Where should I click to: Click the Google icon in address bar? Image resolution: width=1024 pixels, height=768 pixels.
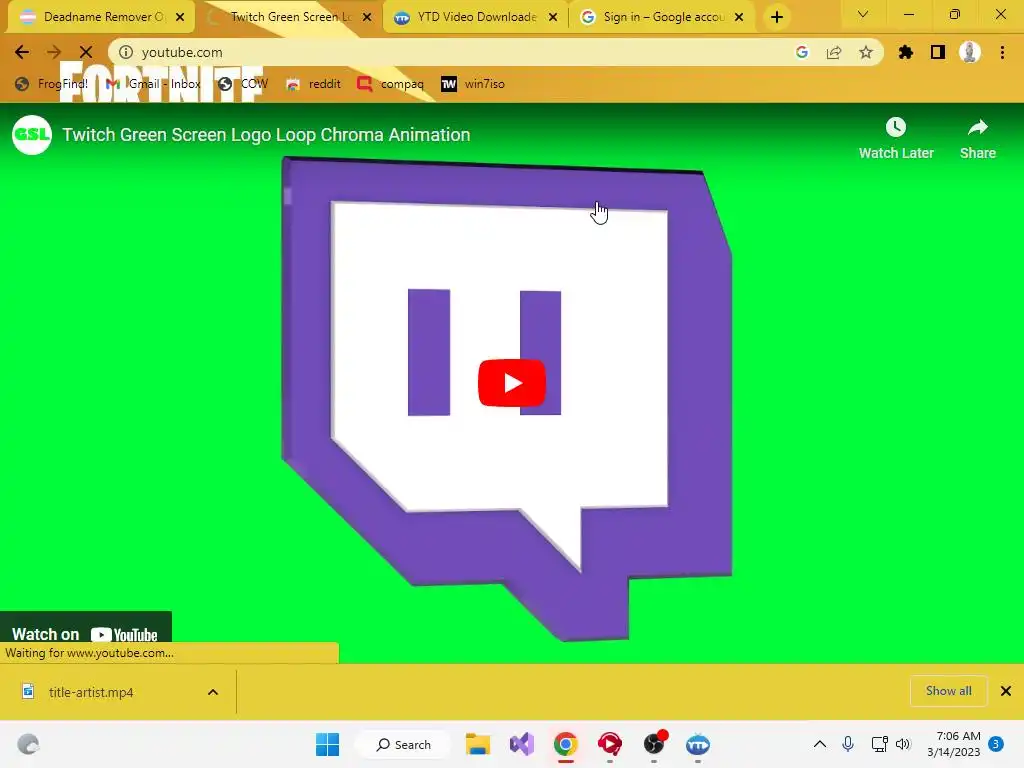tap(802, 52)
